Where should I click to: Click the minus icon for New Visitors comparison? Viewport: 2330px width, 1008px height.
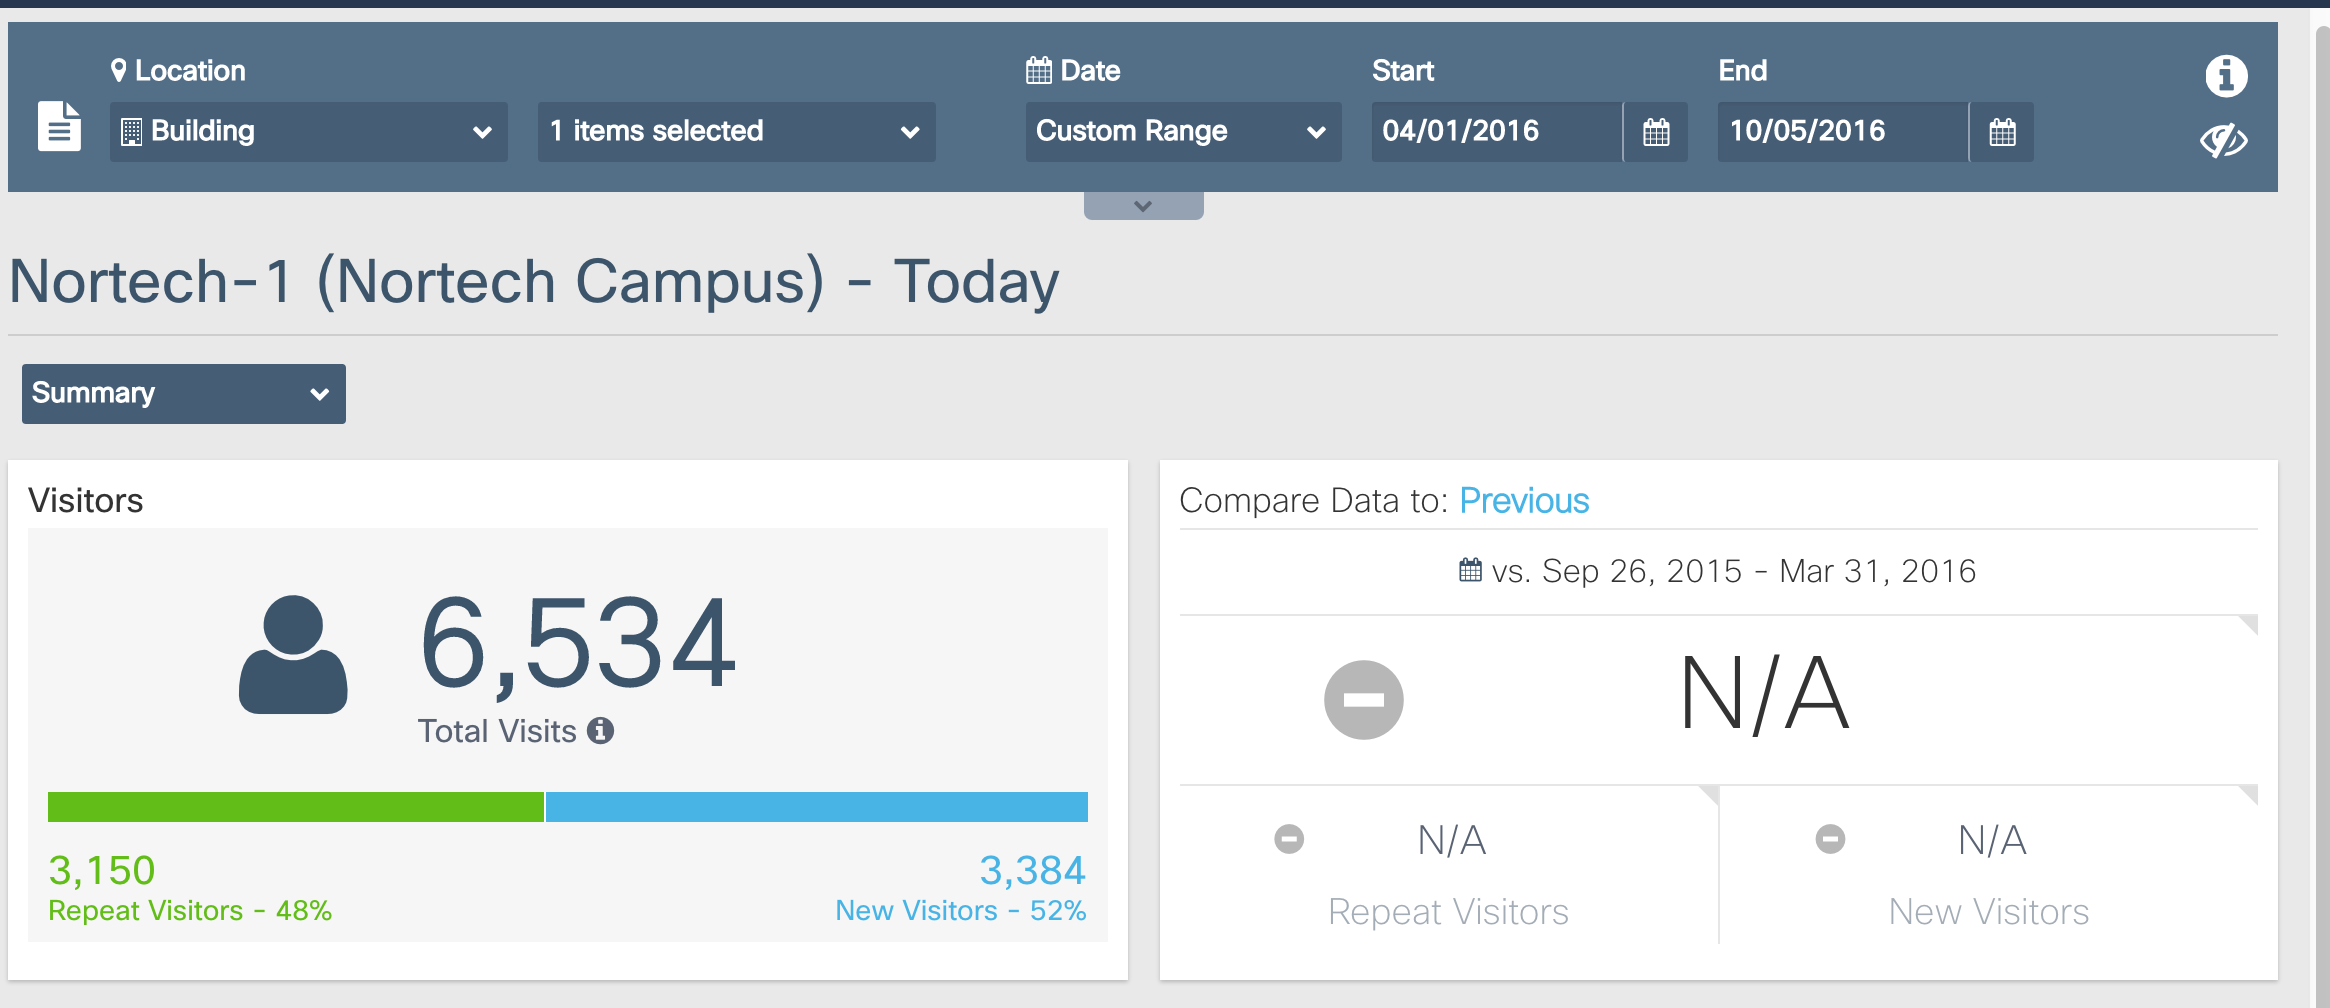point(1830,839)
